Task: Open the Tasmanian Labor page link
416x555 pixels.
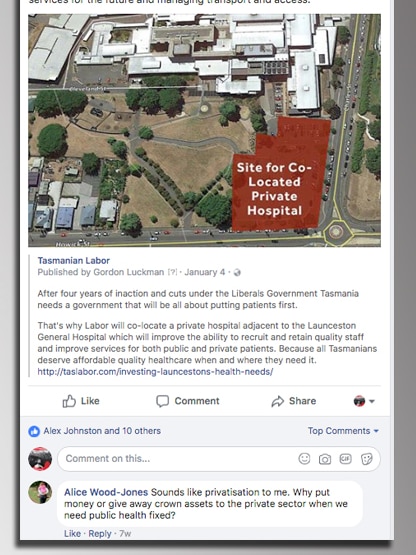Action: tap(74, 261)
